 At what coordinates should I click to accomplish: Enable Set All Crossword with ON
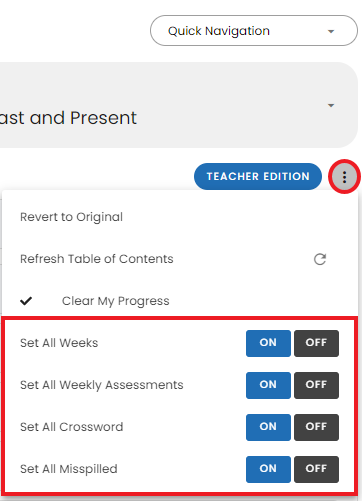click(268, 427)
